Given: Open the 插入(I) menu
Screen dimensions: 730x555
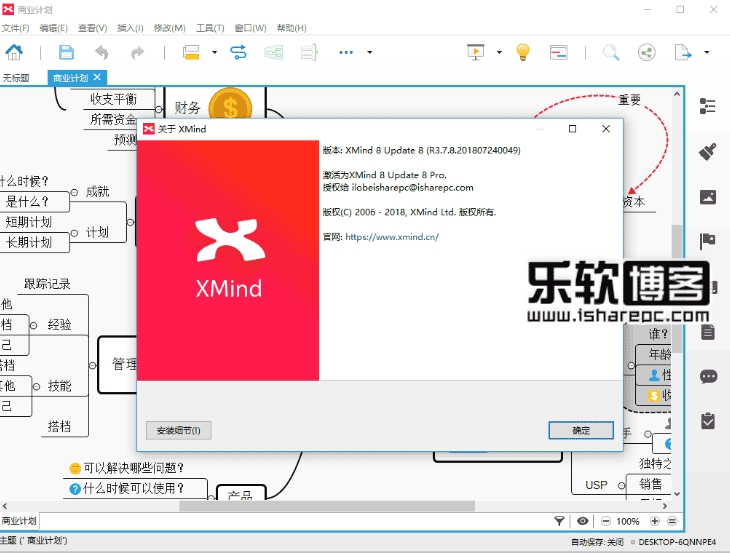Looking at the screenshot, I should point(130,28).
